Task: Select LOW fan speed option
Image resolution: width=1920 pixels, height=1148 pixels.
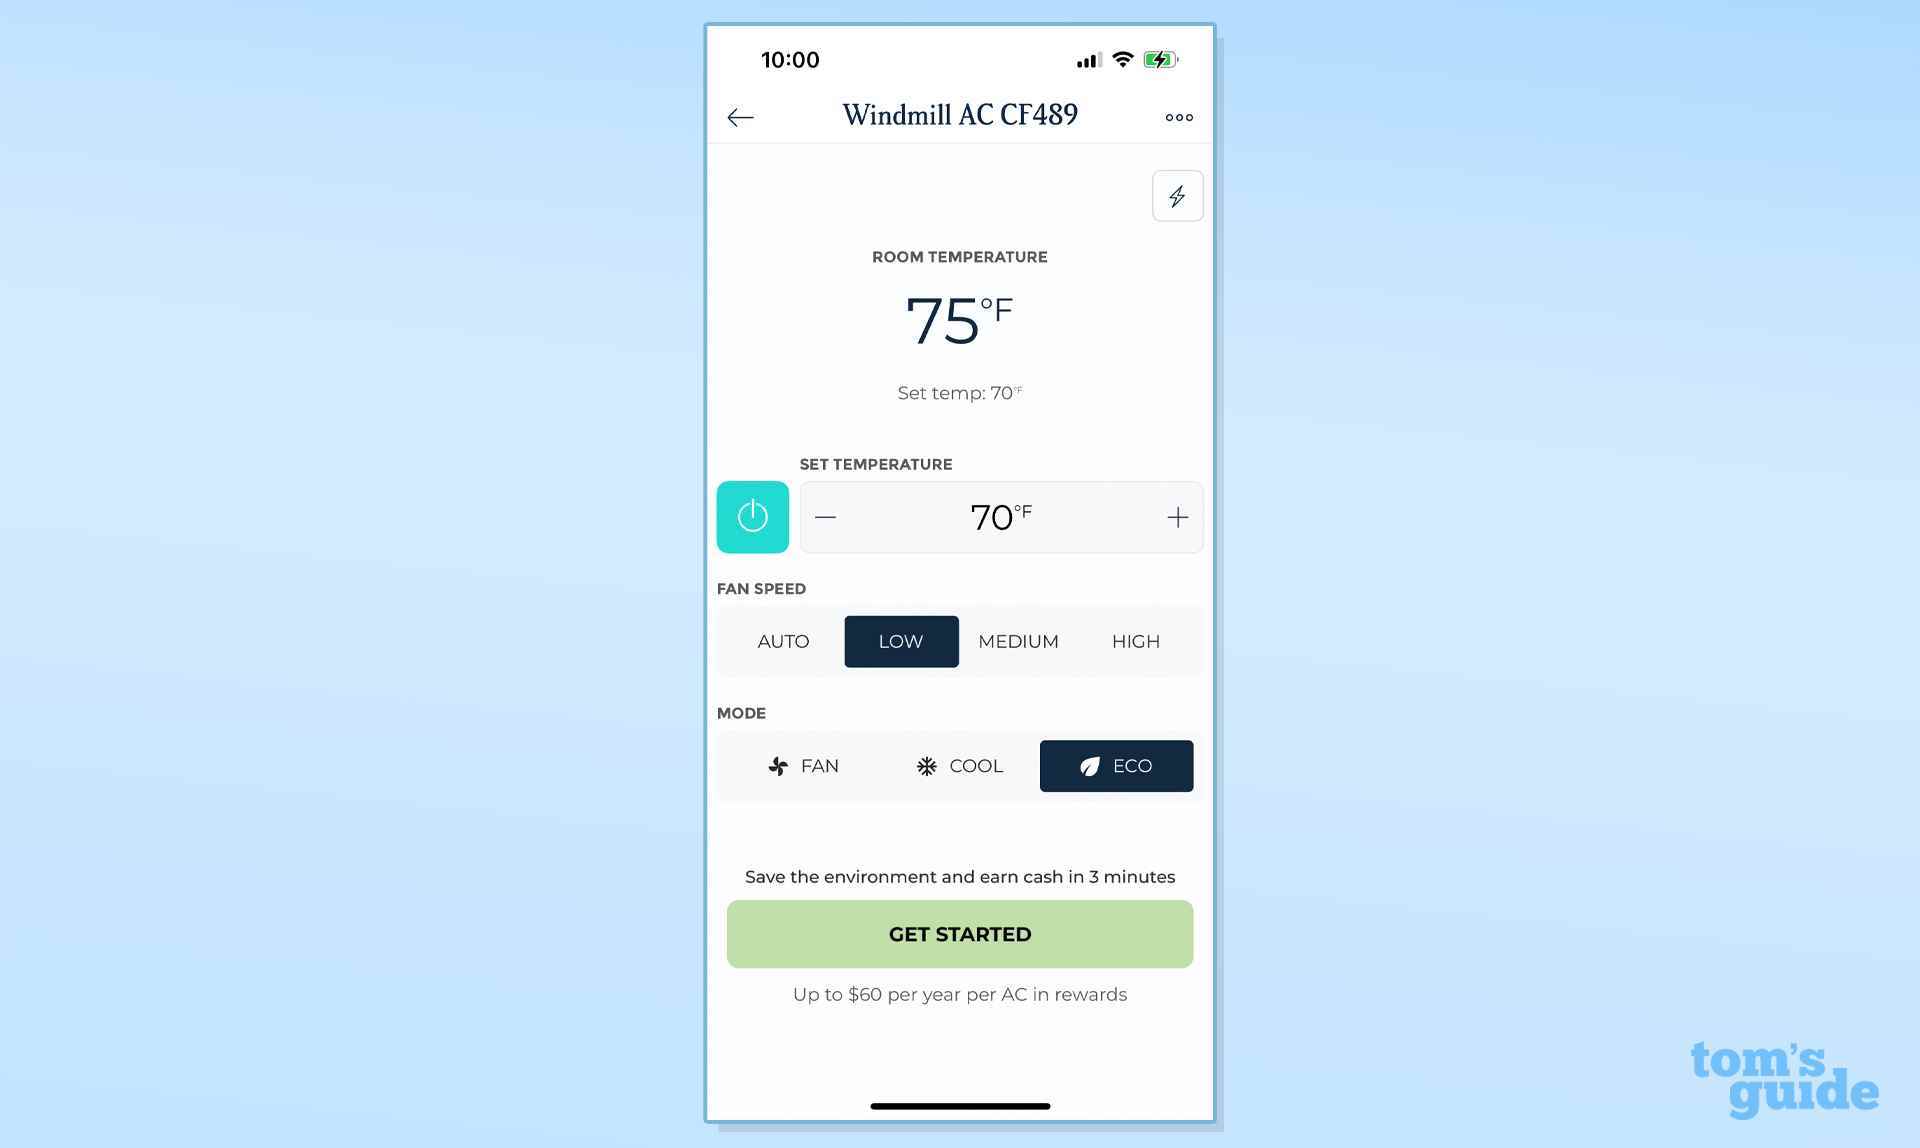Action: (x=901, y=641)
